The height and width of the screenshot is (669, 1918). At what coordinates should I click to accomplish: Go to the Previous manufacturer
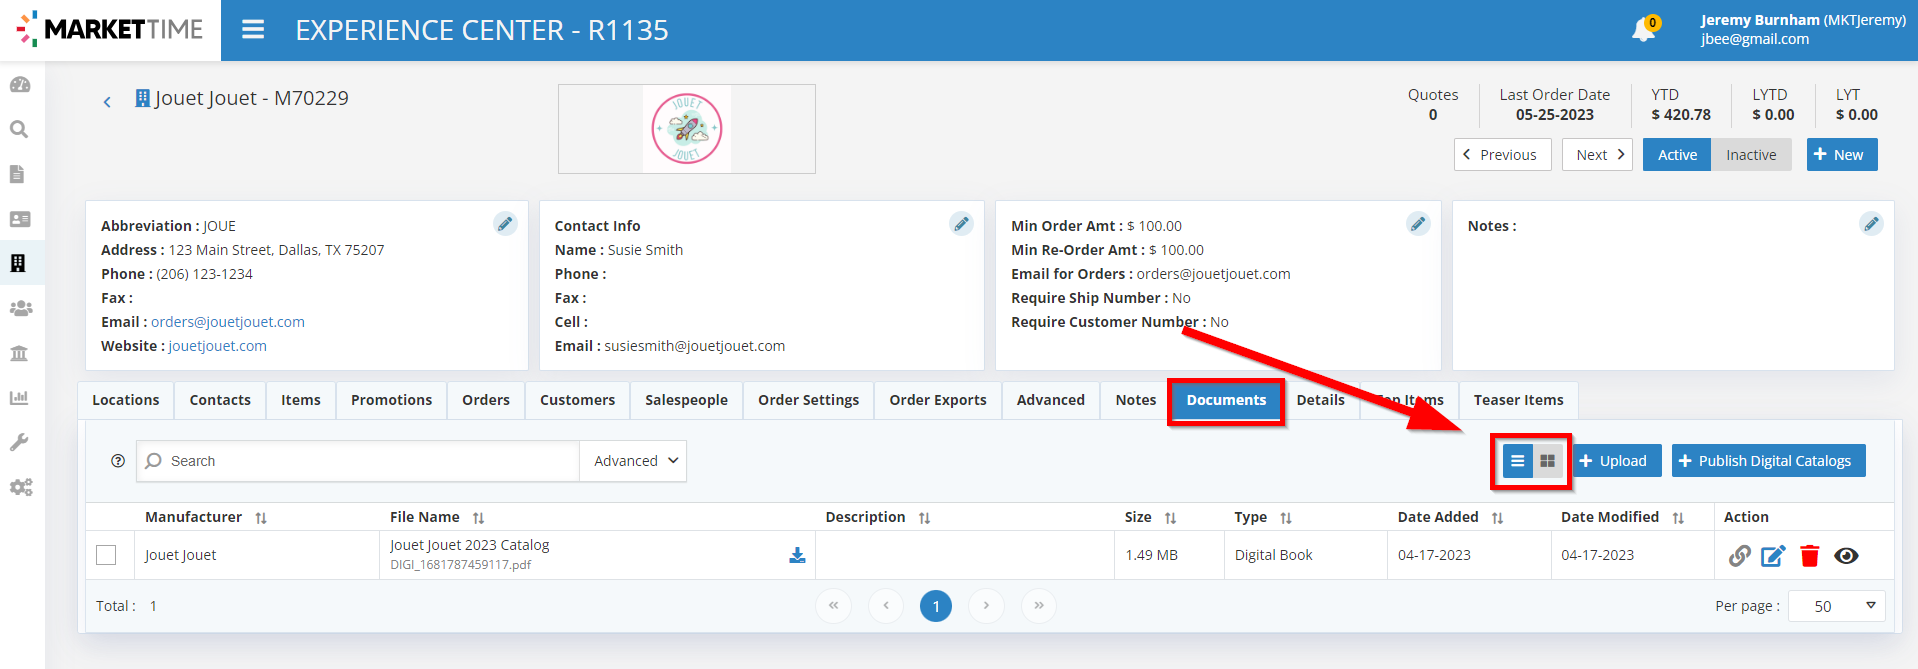click(1502, 155)
